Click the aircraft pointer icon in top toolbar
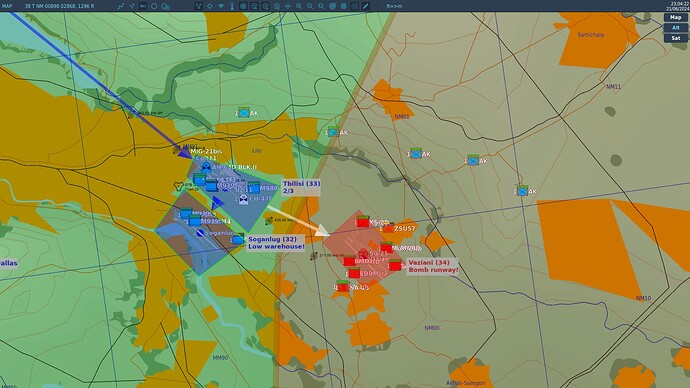This screenshot has width=690, height=388. coord(132,6)
